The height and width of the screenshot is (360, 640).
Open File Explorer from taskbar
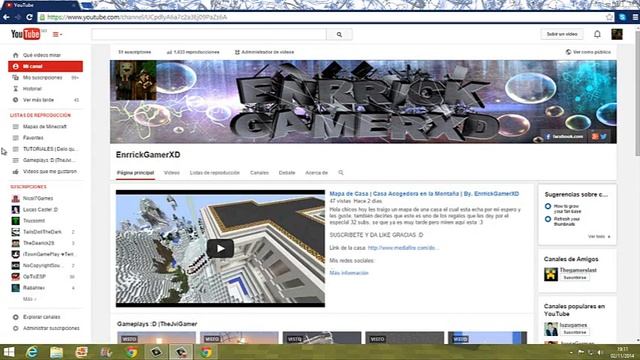[x=56, y=352]
